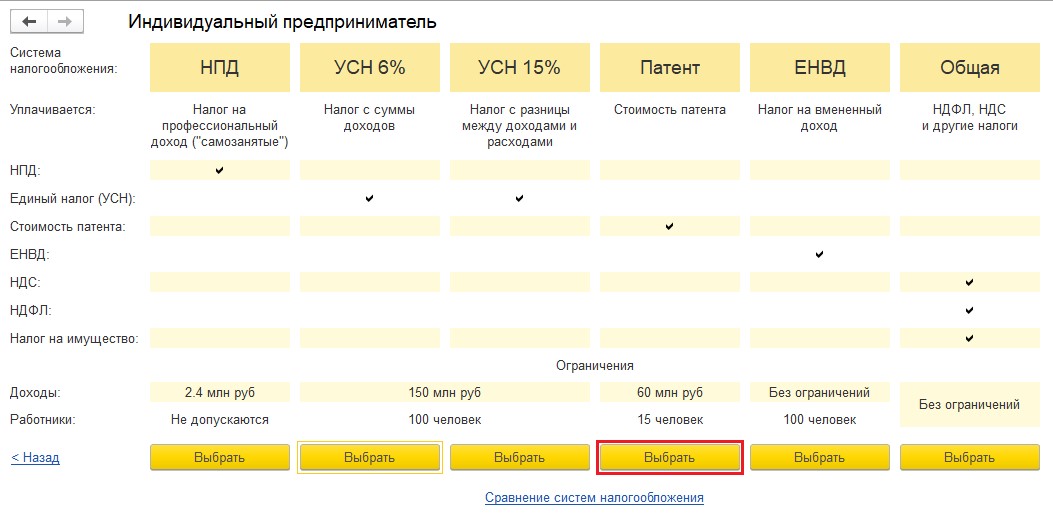Image resolution: width=1053 pixels, height=523 pixels.
Task: Go back via the Назад link
Action: pos(35,458)
